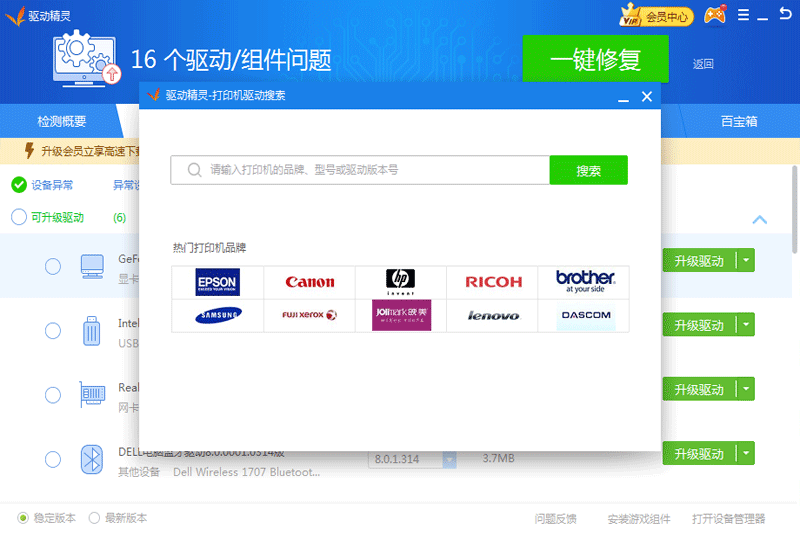Switch to the 检测概要 tab
Screen dimensions: 800x533
(62, 121)
